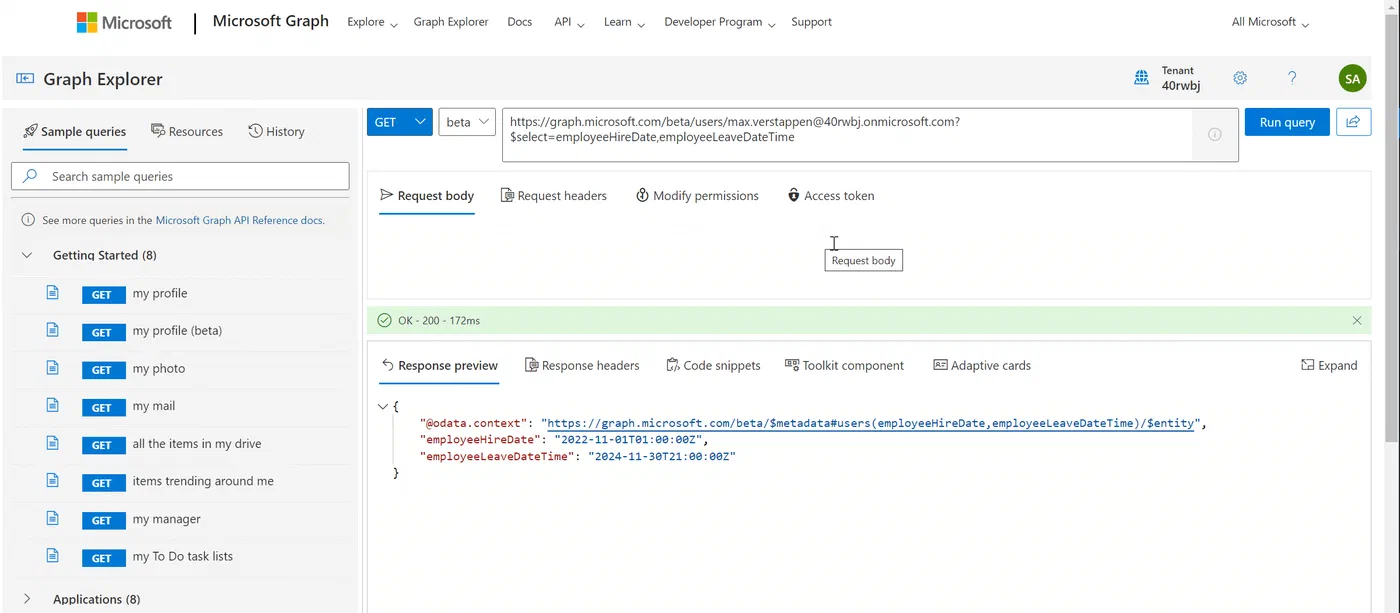Click the Microsoft logo
Screen dimensions: 1400x613
124,22
